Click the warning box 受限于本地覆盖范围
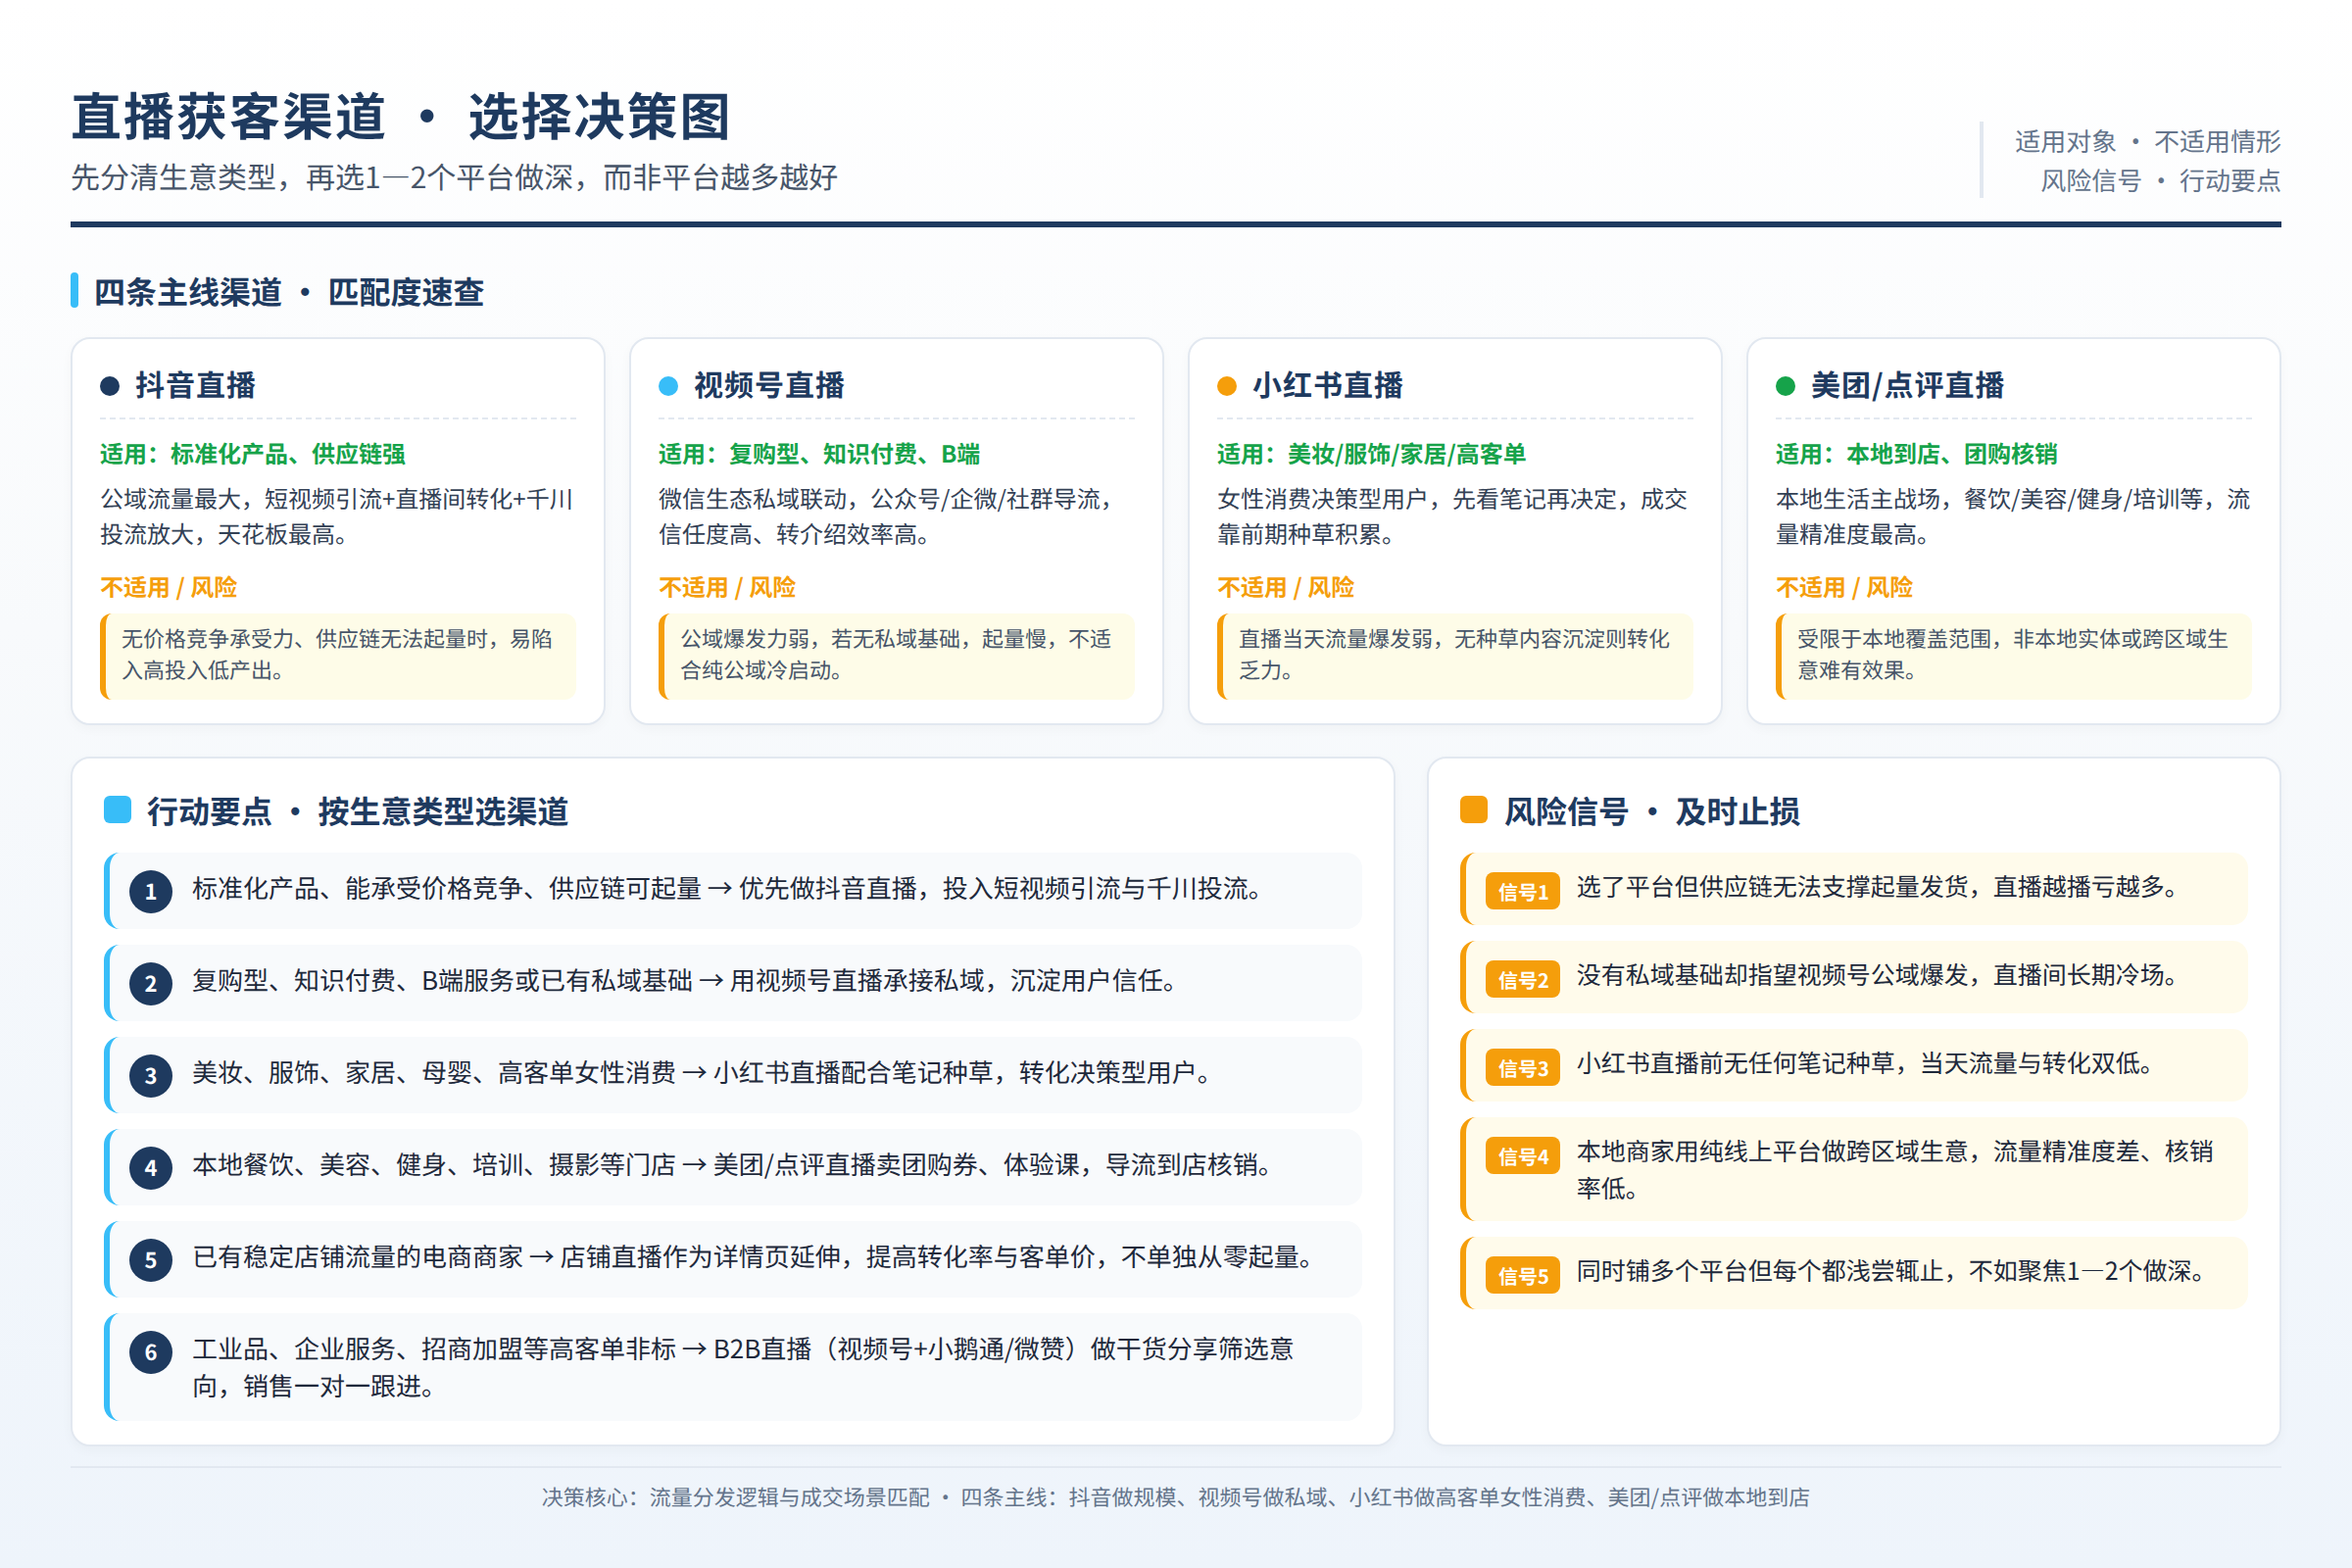Screen dimensions: 2352x1568 point(2013,655)
